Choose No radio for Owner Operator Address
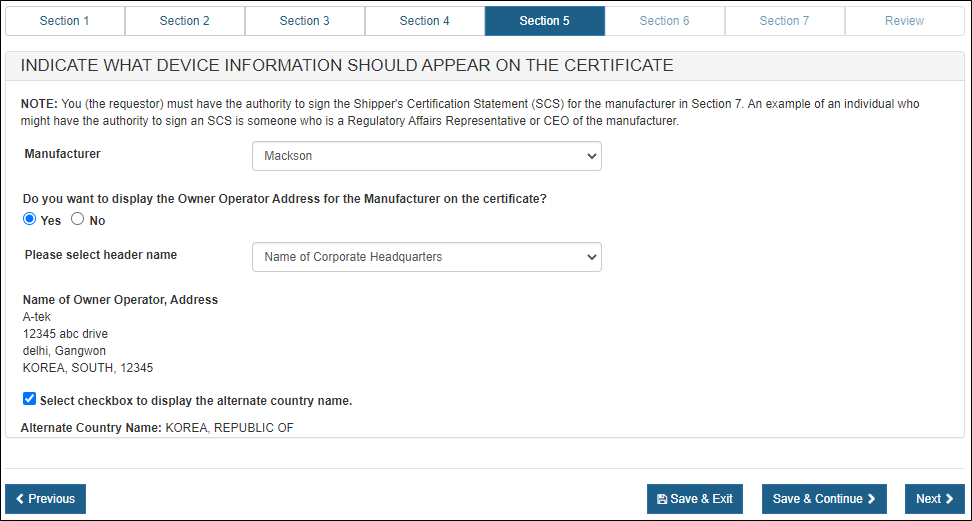Screen dimensions: 972x521 coord(77,219)
